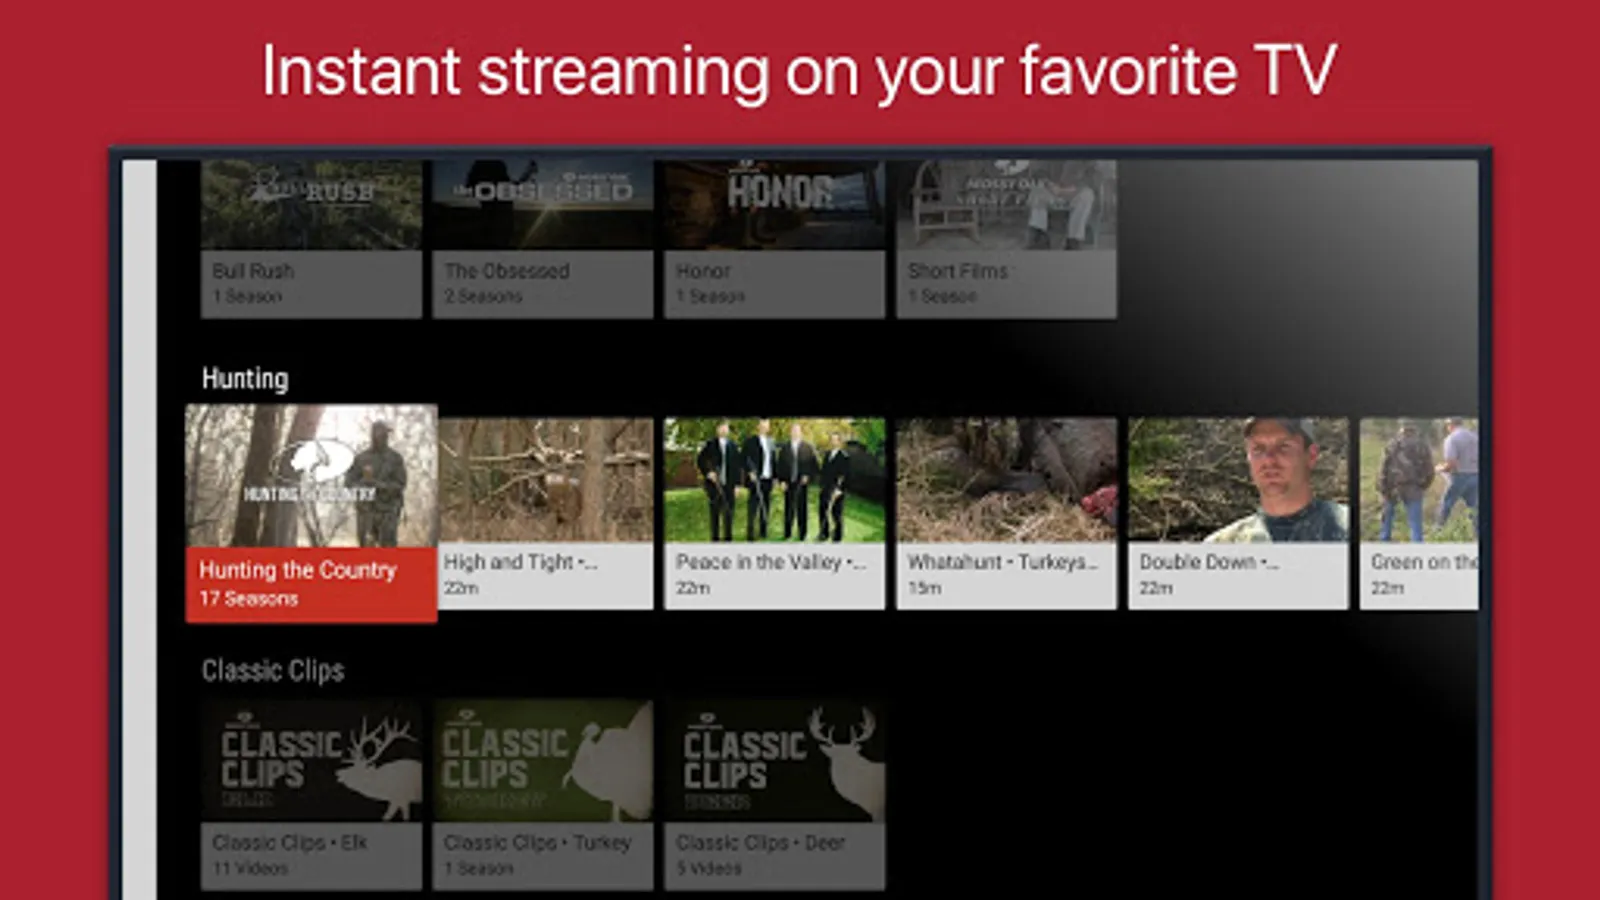
Task: Select the 'Bull Rush' title text
Action: click(x=253, y=271)
